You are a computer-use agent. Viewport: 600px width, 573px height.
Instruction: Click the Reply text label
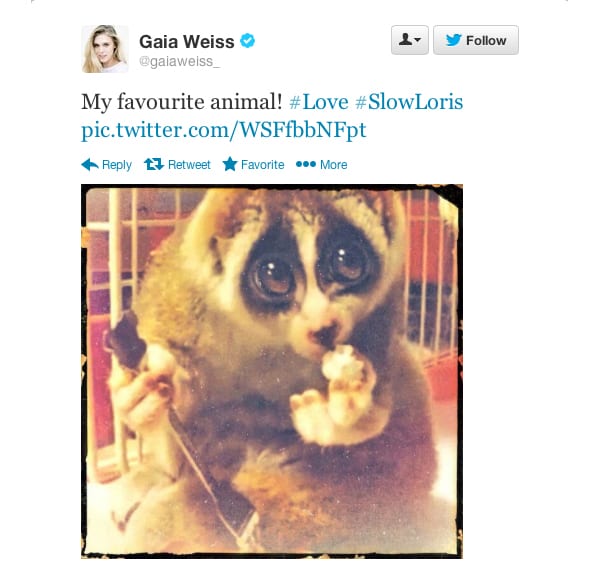coord(117,165)
